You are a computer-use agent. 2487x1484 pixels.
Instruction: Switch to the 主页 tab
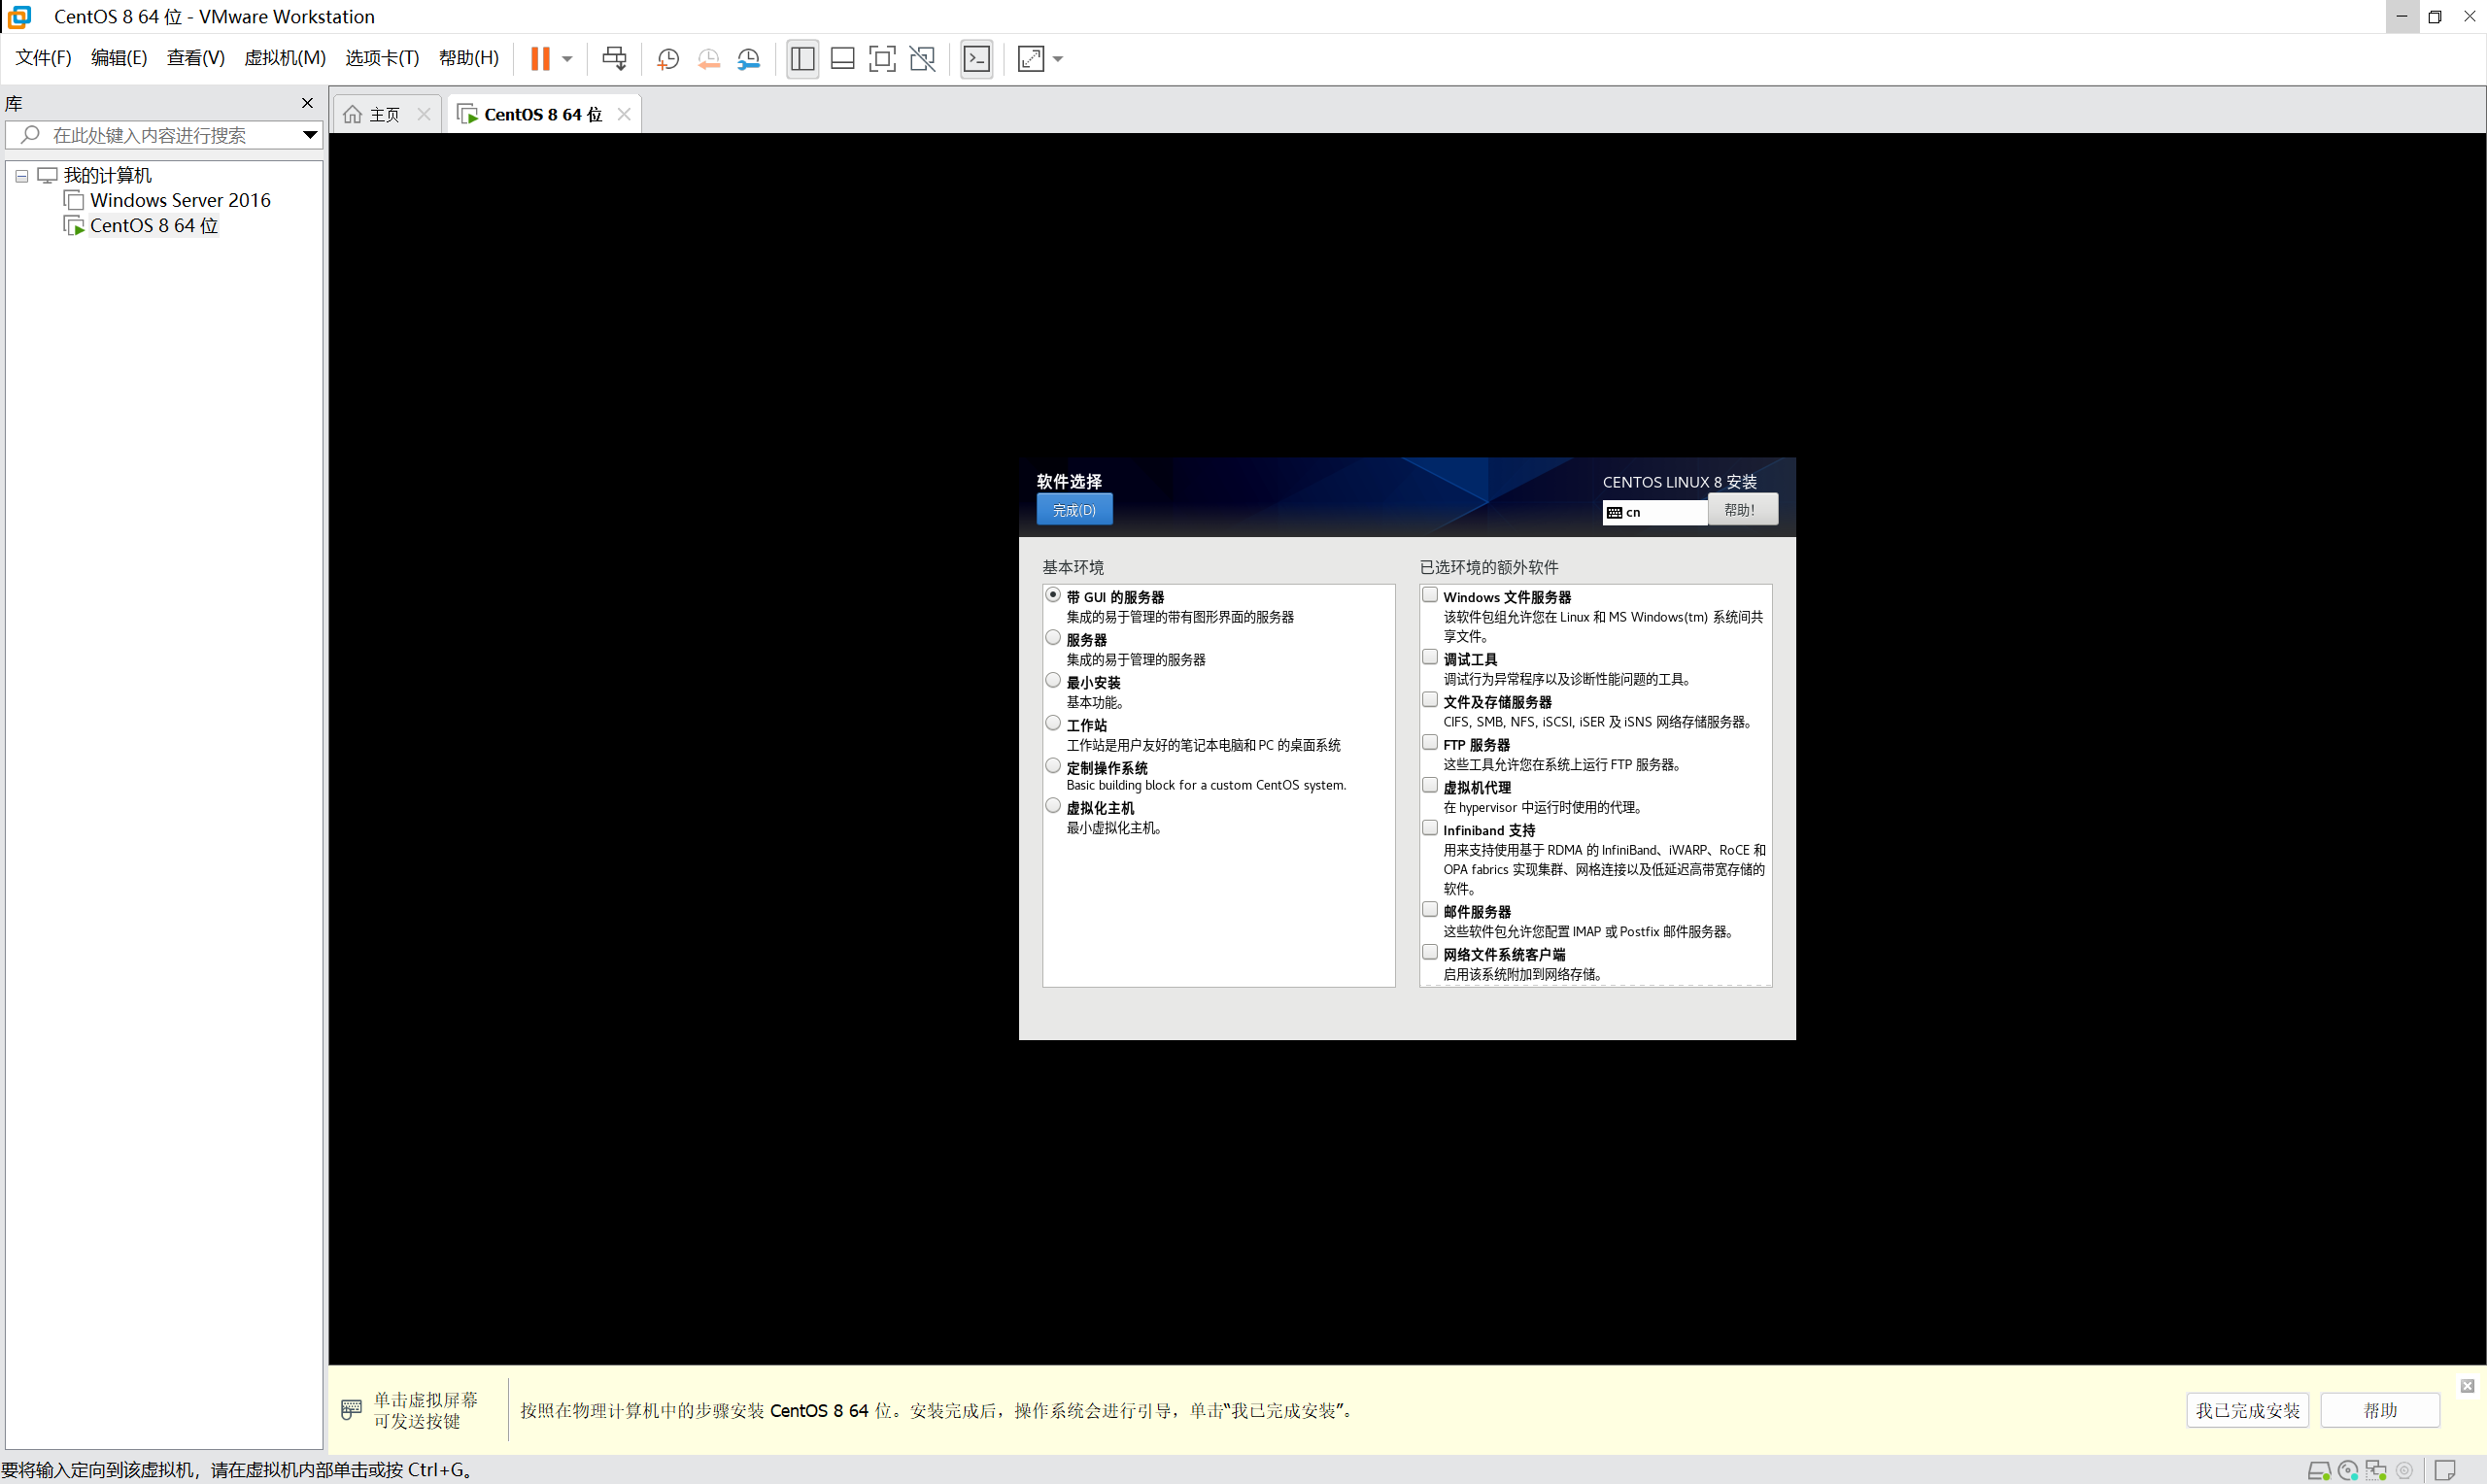pos(383,113)
